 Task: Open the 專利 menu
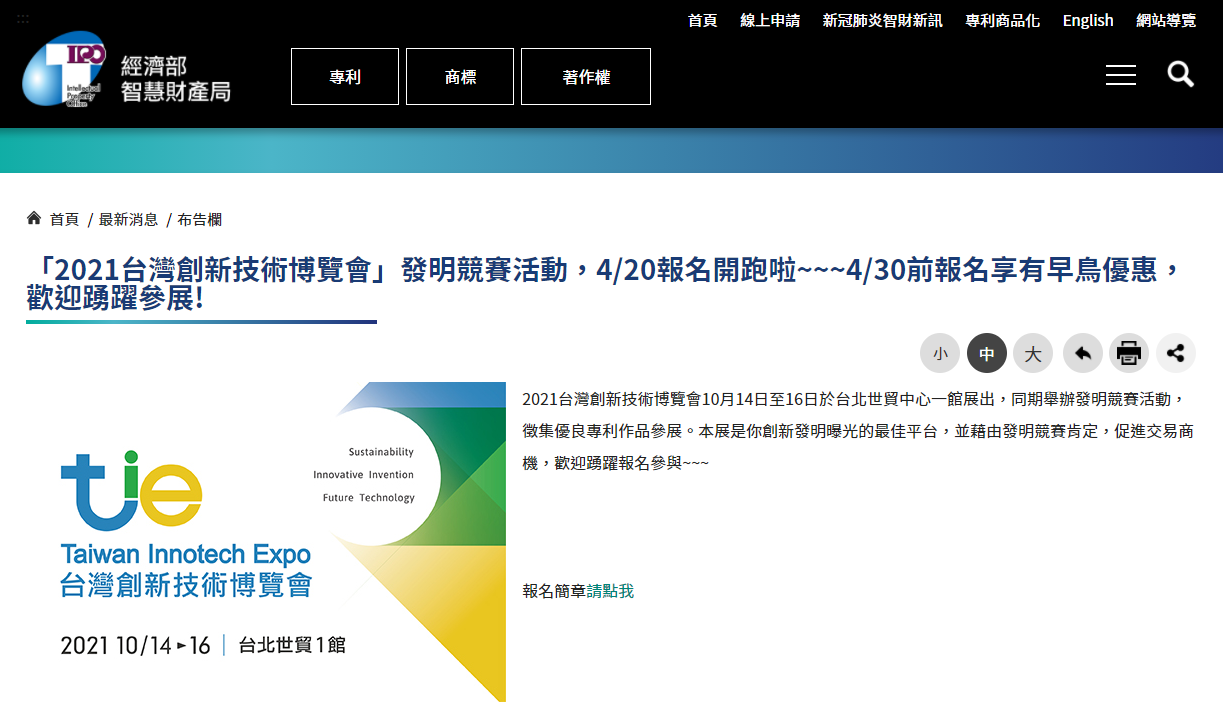tap(345, 76)
